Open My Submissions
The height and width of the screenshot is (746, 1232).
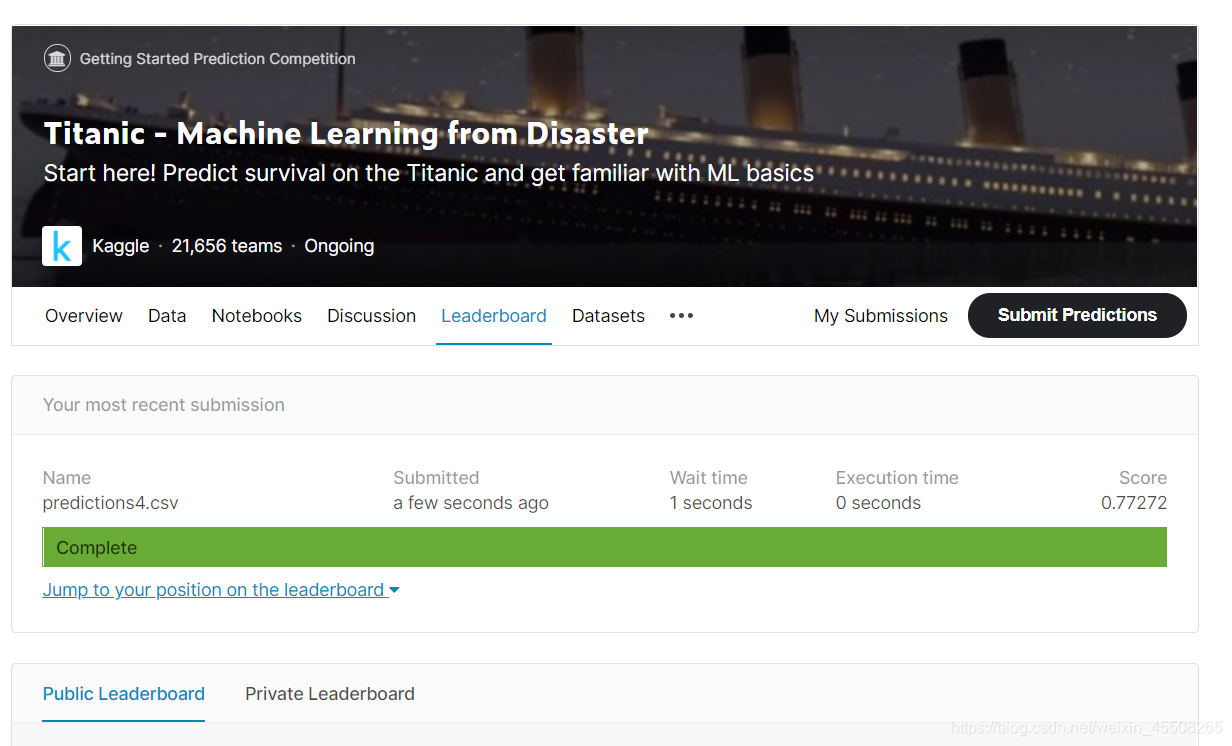(x=881, y=316)
